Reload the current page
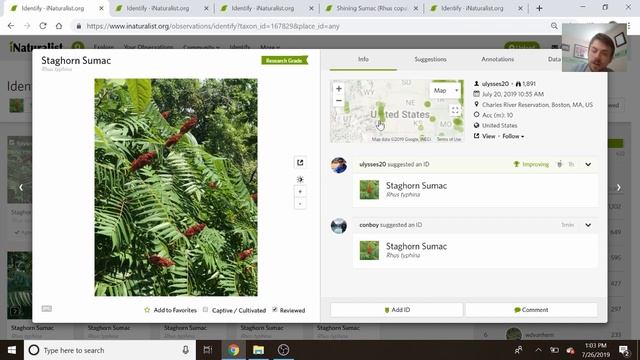This screenshot has width=640, height=360. 43,26
